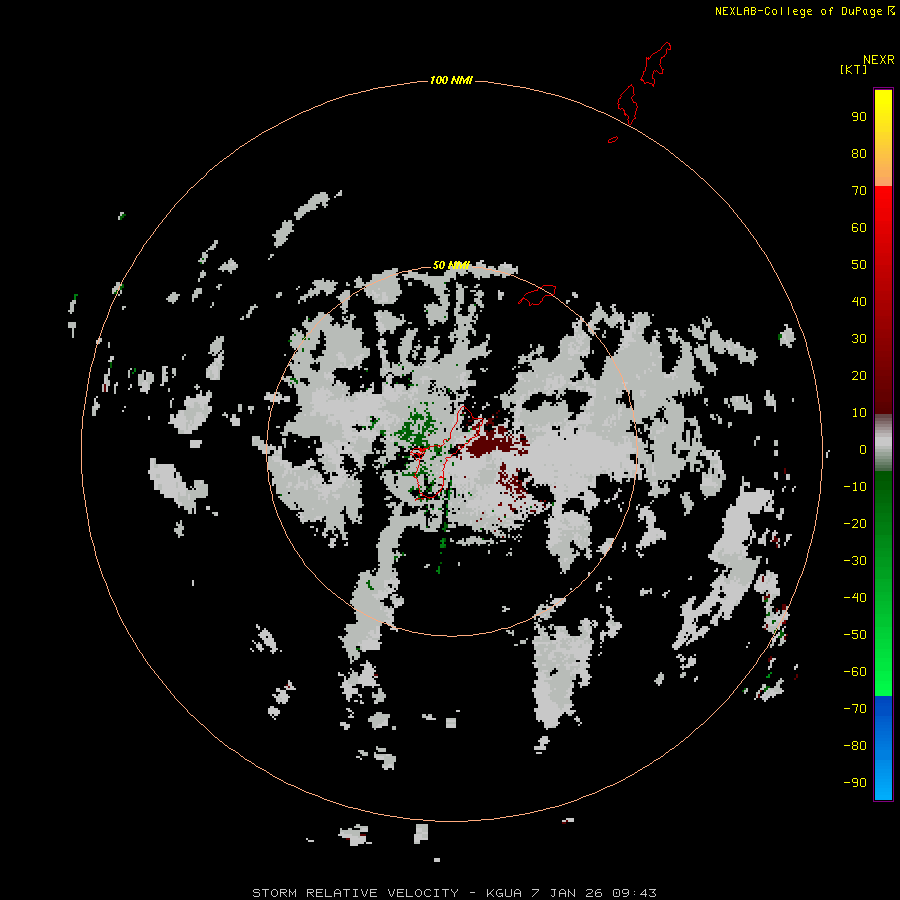The width and height of the screenshot is (900, 900).
Task: Click the 50 value on the velocity scale
Action: point(859,265)
